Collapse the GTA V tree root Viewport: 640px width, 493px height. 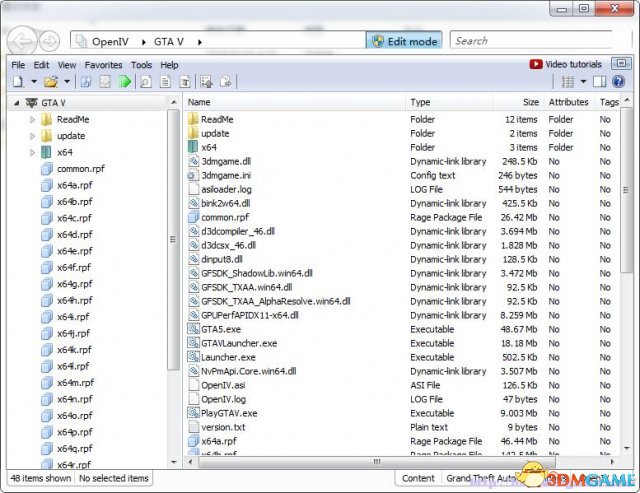click(x=16, y=103)
